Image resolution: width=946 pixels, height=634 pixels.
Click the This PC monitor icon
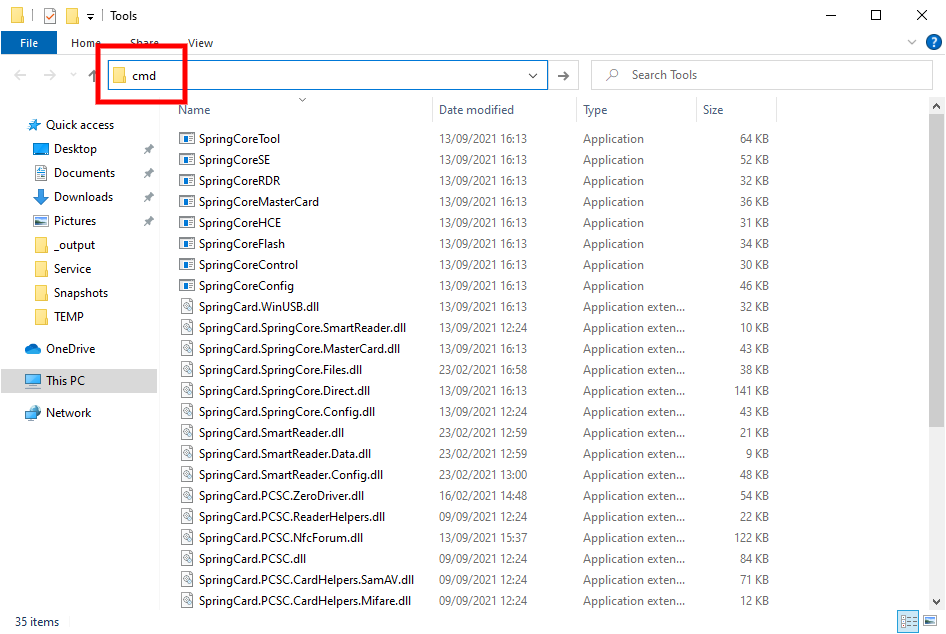33,381
